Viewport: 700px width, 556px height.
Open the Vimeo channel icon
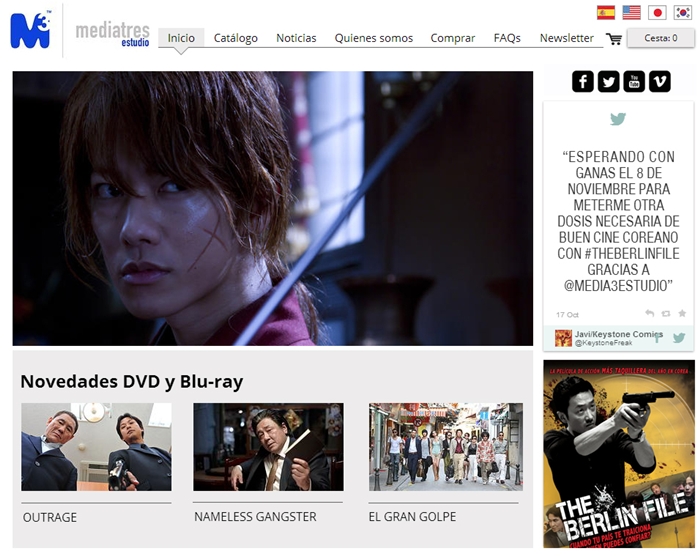click(660, 81)
